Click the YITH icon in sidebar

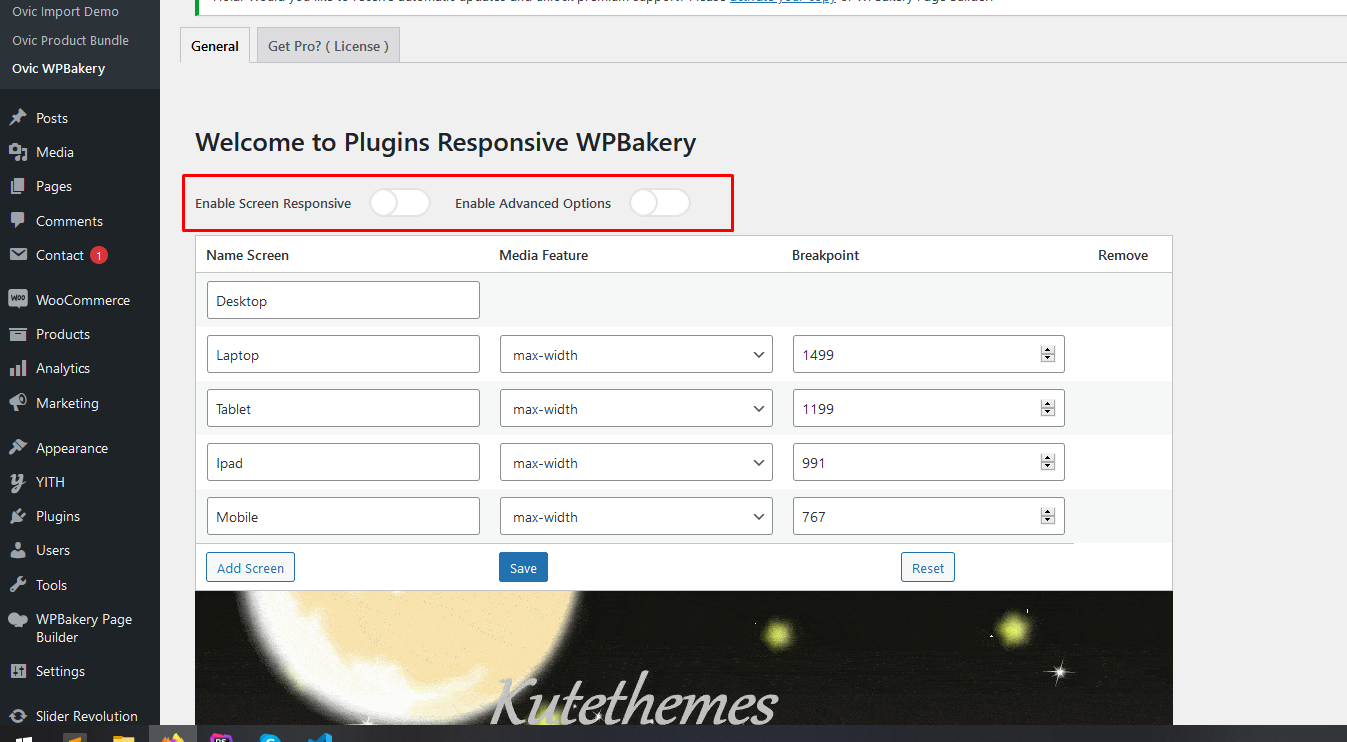[x=18, y=482]
